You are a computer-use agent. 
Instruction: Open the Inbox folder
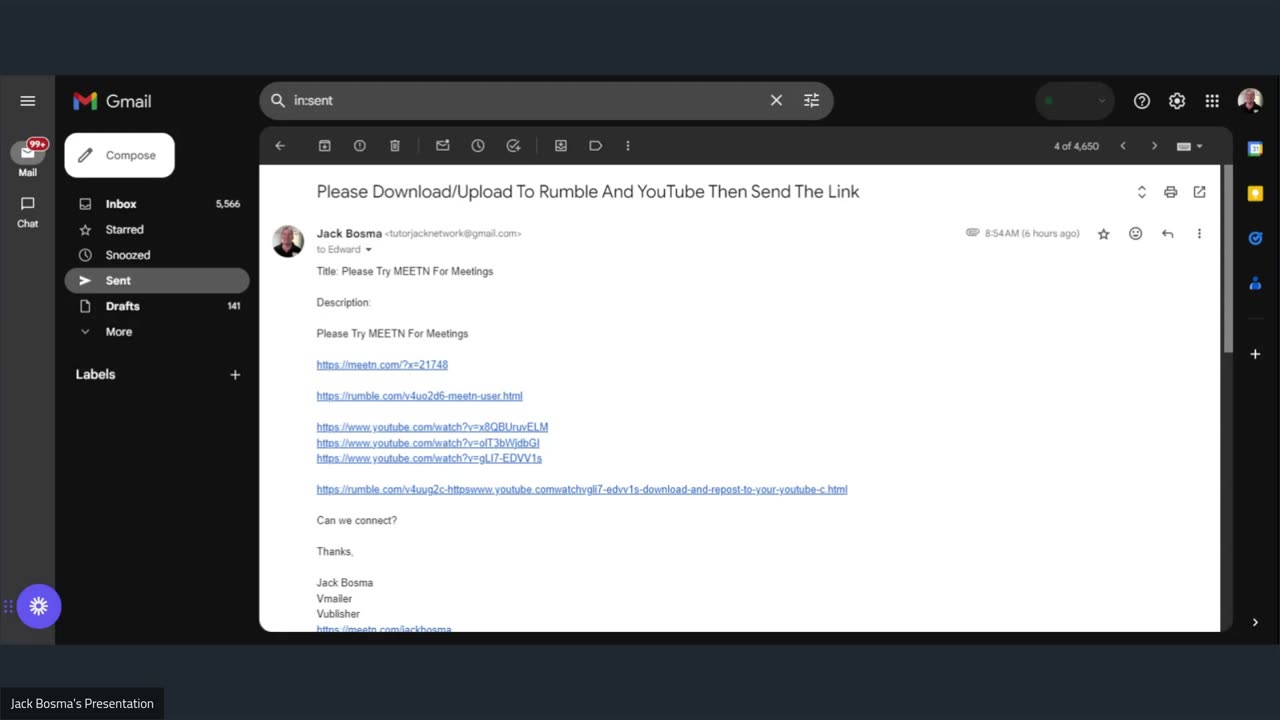(x=157, y=204)
